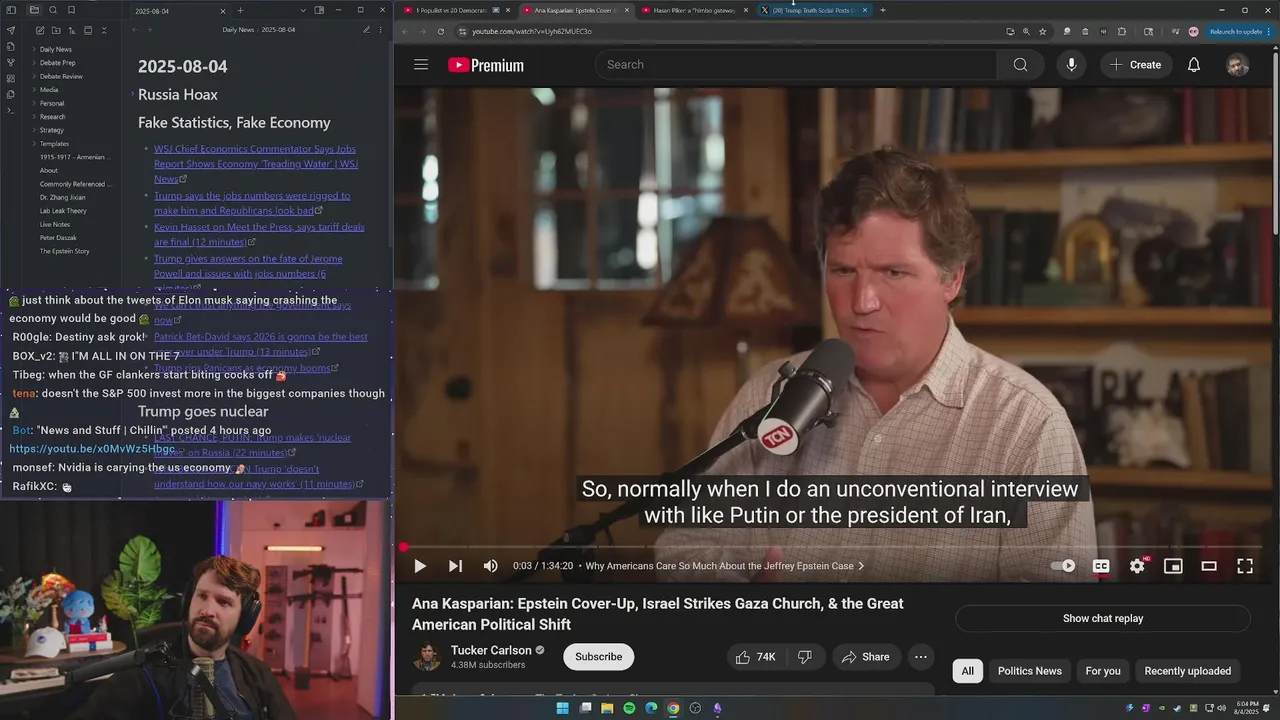Image resolution: width=1280 pixels, height=720 pixels.
Task: Open Obsidian canvas grid ribbon icon
Action: [x=11, y=78]
